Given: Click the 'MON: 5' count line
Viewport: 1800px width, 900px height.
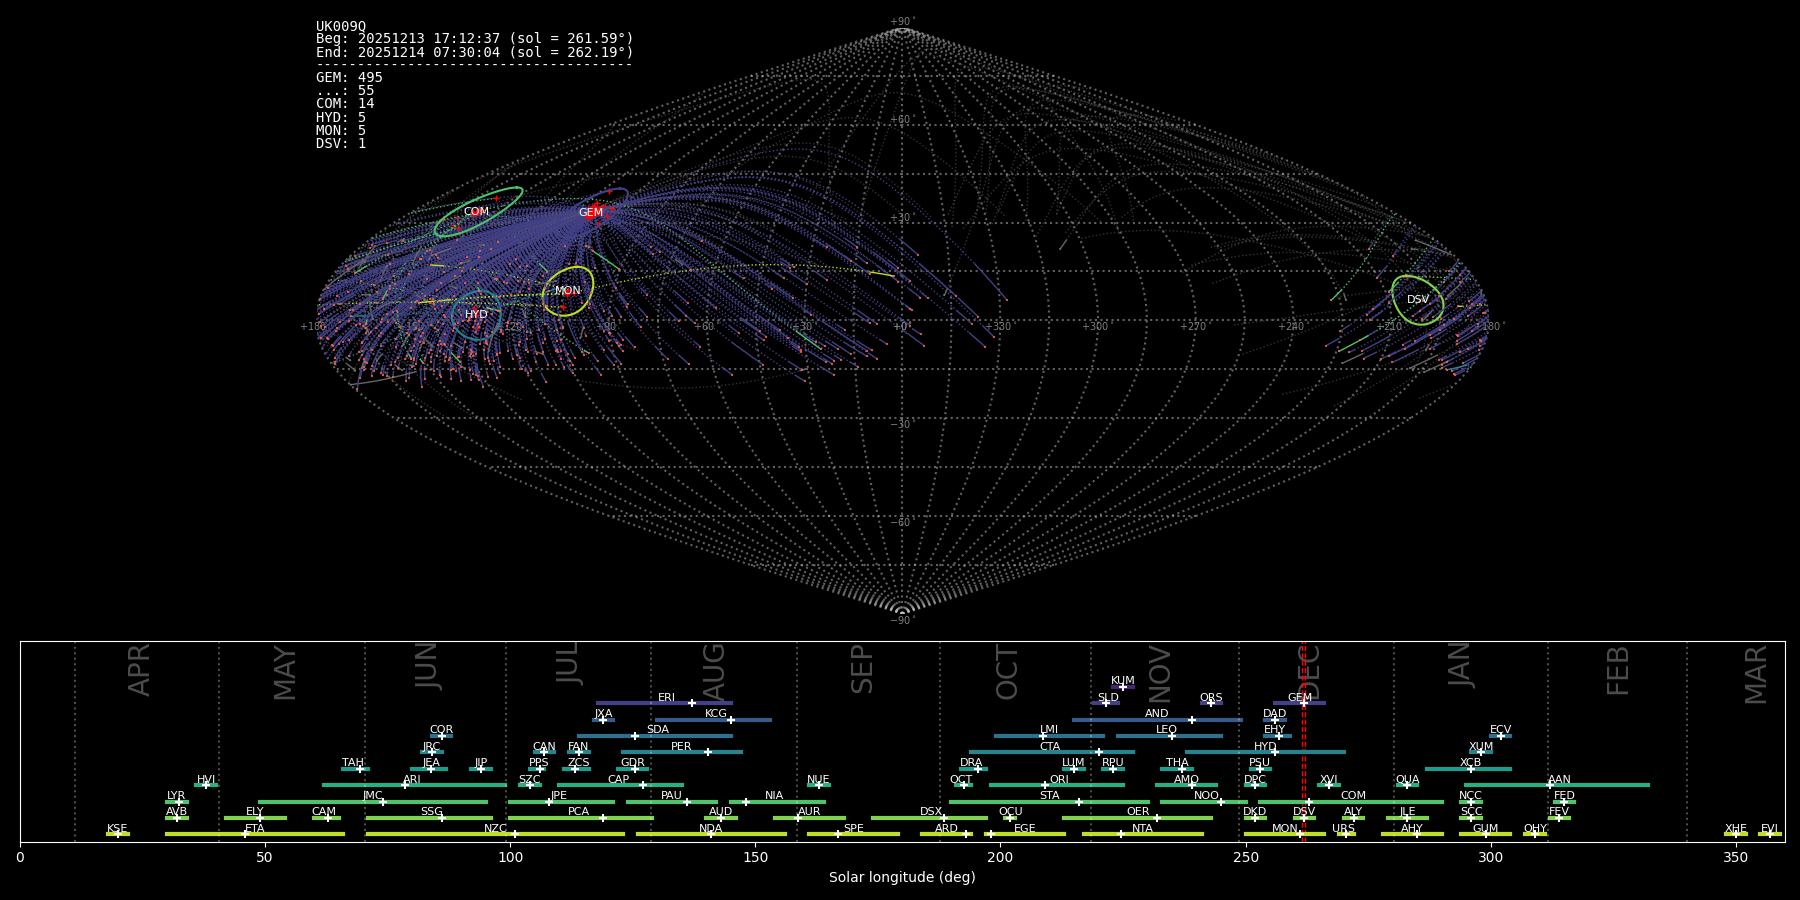Looking at the screenshot, I should click(x=341, y=131).
